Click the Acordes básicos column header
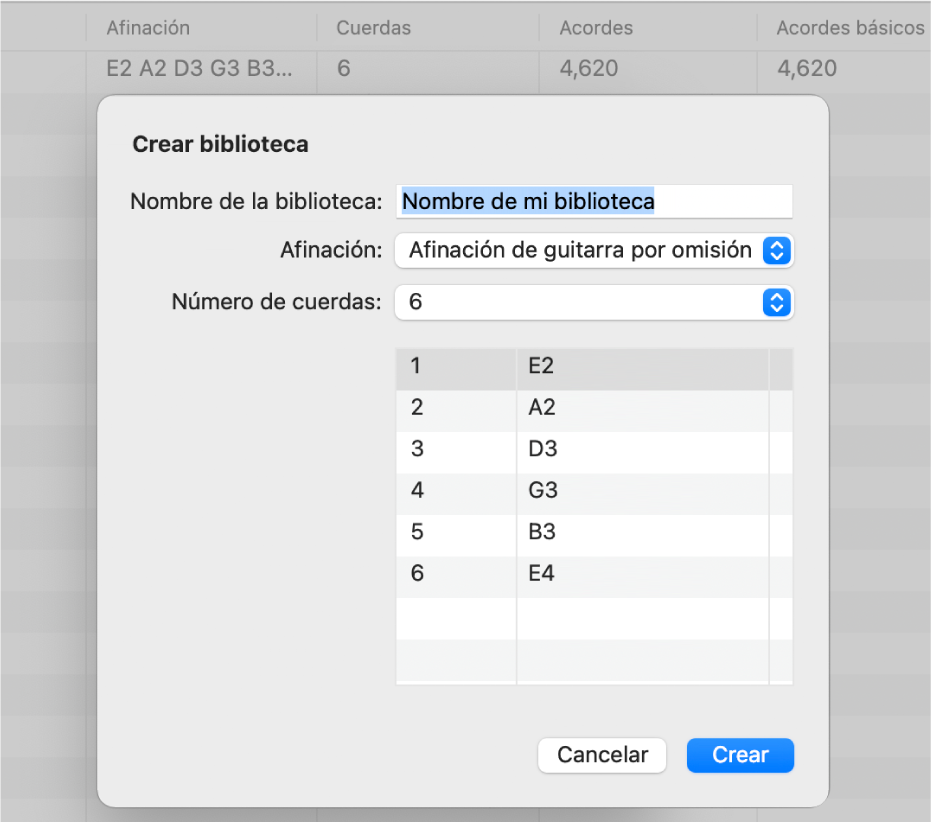This screenshot has height=822, width=931. click(x=850, y=28)
